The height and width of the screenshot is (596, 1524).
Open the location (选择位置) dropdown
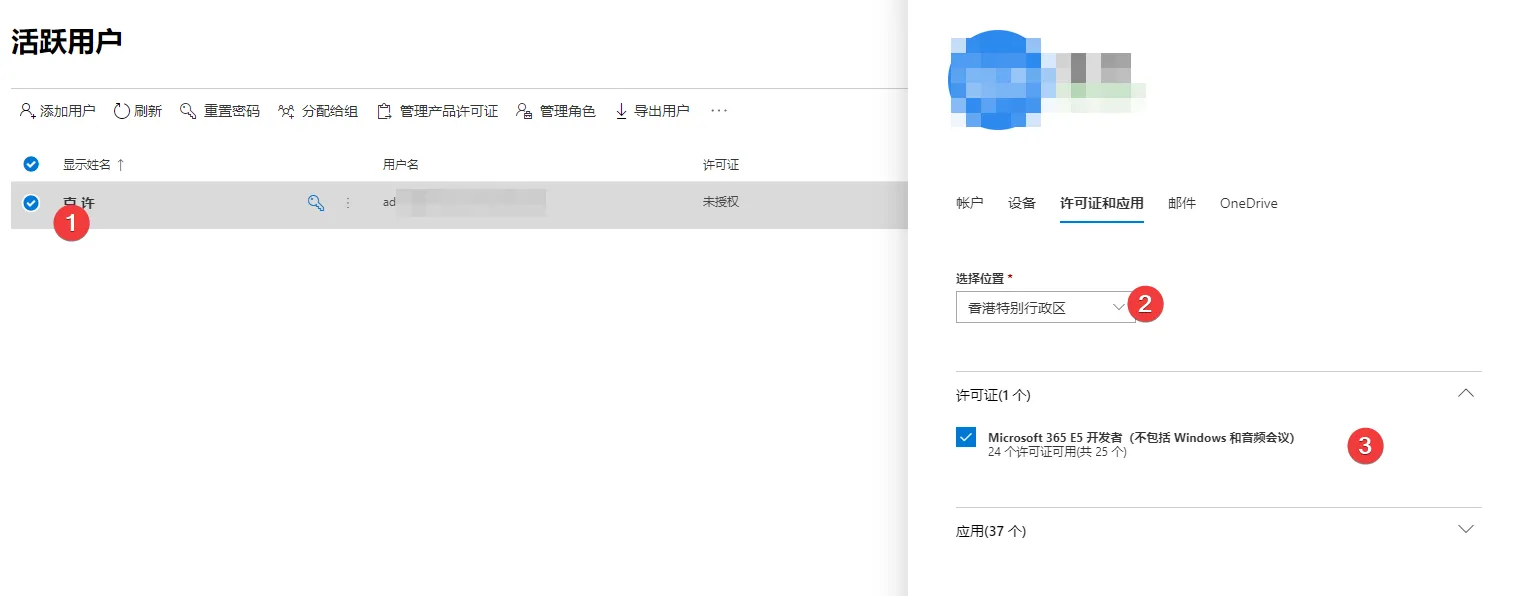click(x=1044, y=308)
